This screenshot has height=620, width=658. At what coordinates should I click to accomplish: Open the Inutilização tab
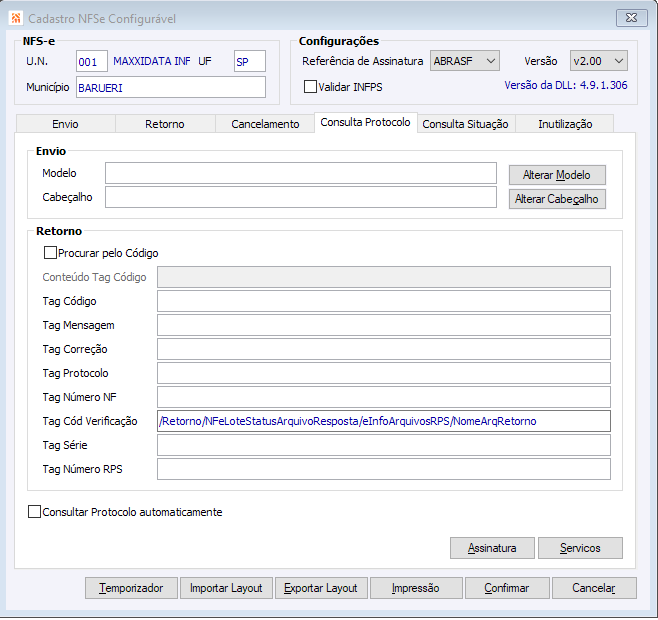(565, 124)
